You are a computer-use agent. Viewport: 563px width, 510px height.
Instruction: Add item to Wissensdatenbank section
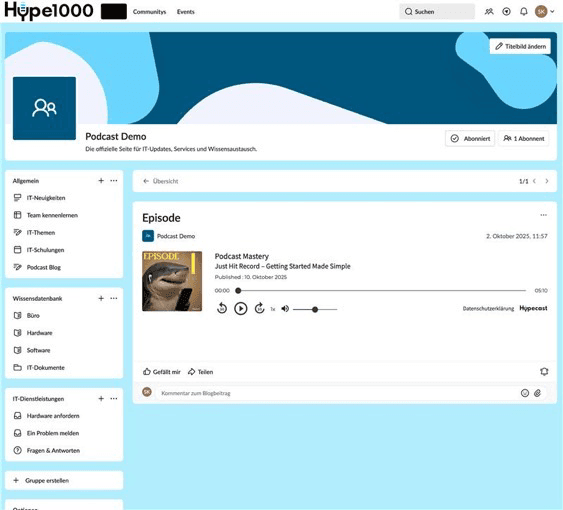pos(101,298)
